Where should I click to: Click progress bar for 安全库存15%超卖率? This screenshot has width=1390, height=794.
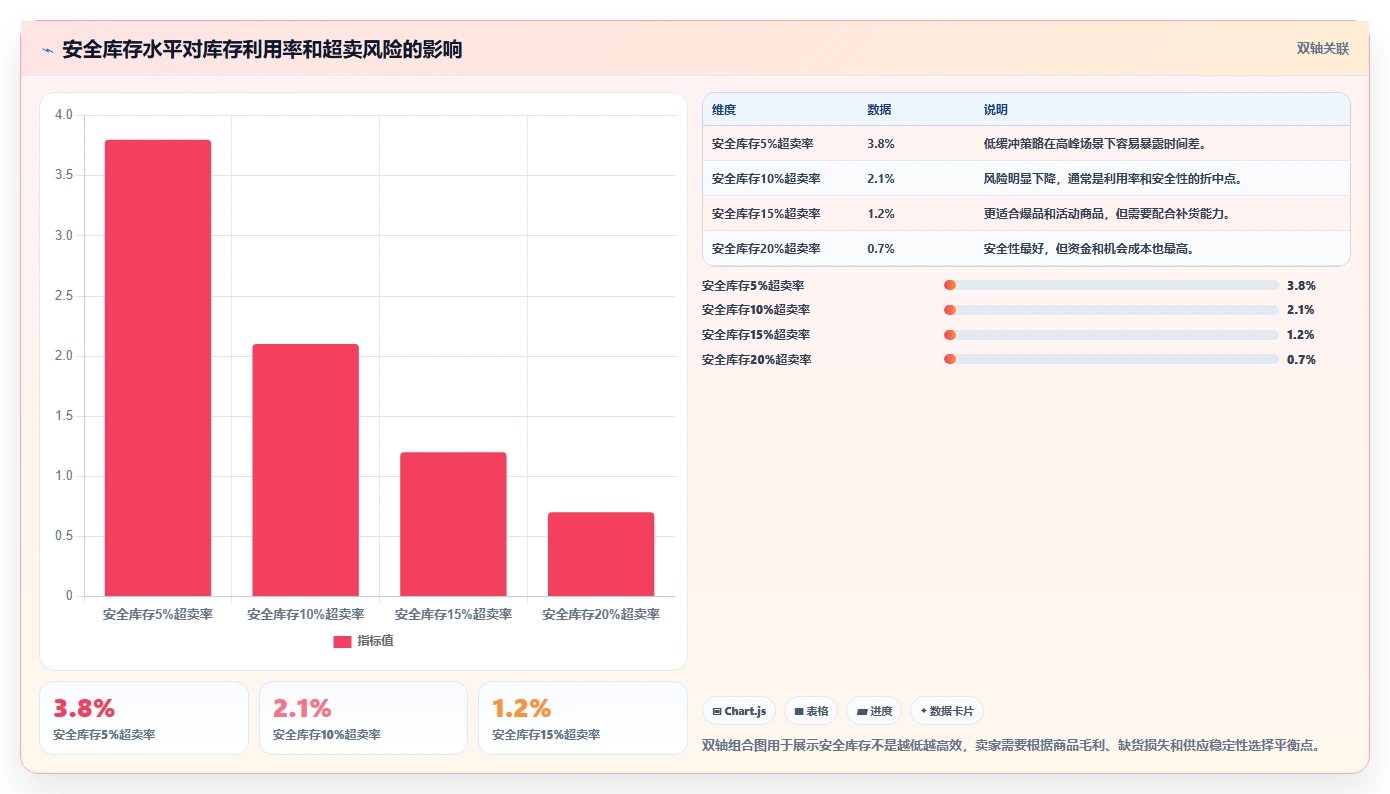tap(1111, 335)
